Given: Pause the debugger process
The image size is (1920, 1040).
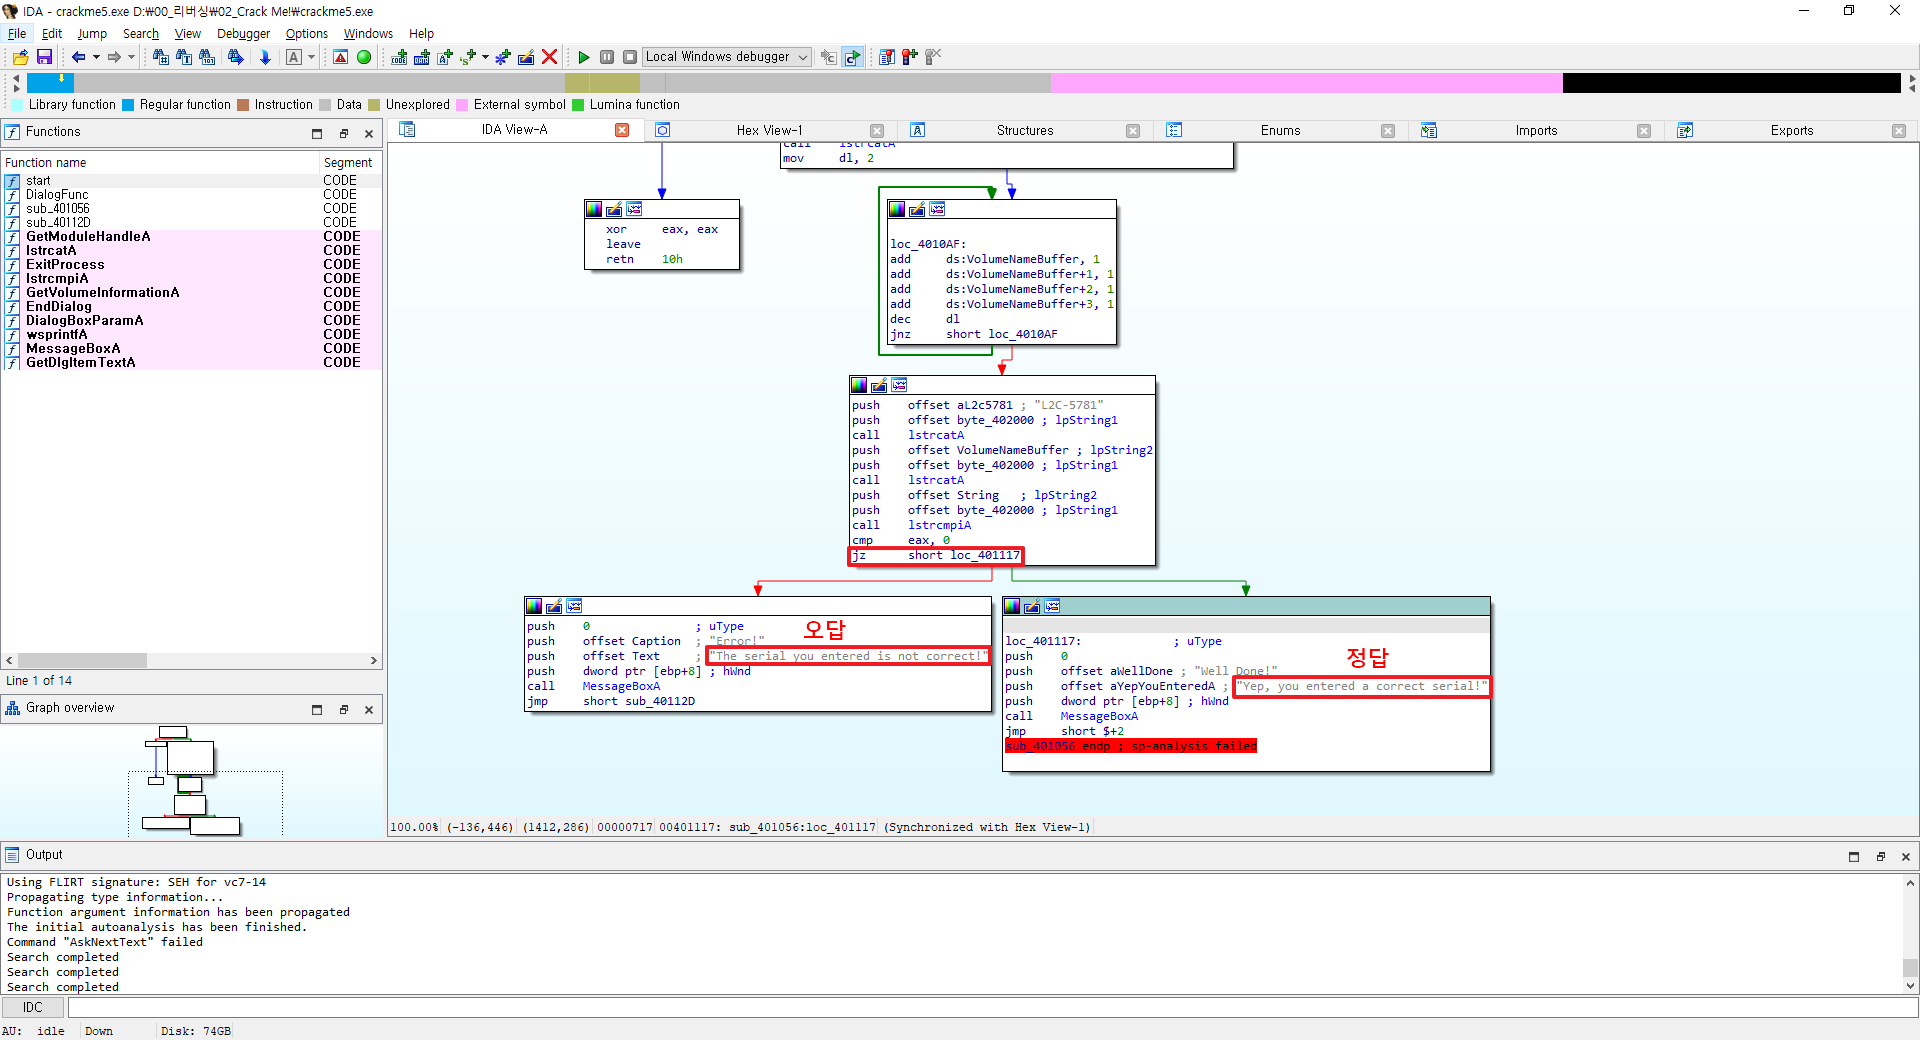Looking at the screenshot, I should 607,57.
